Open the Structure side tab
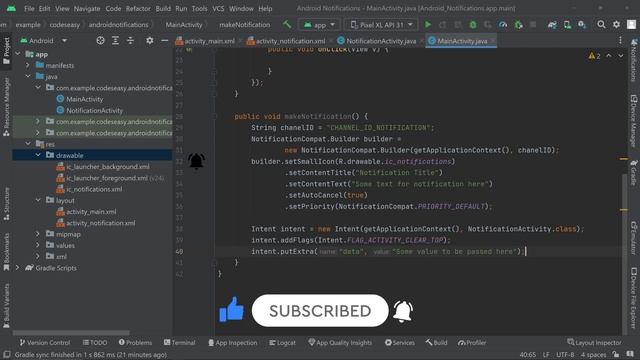Viewport: 640px width, 360px height. 6,203
